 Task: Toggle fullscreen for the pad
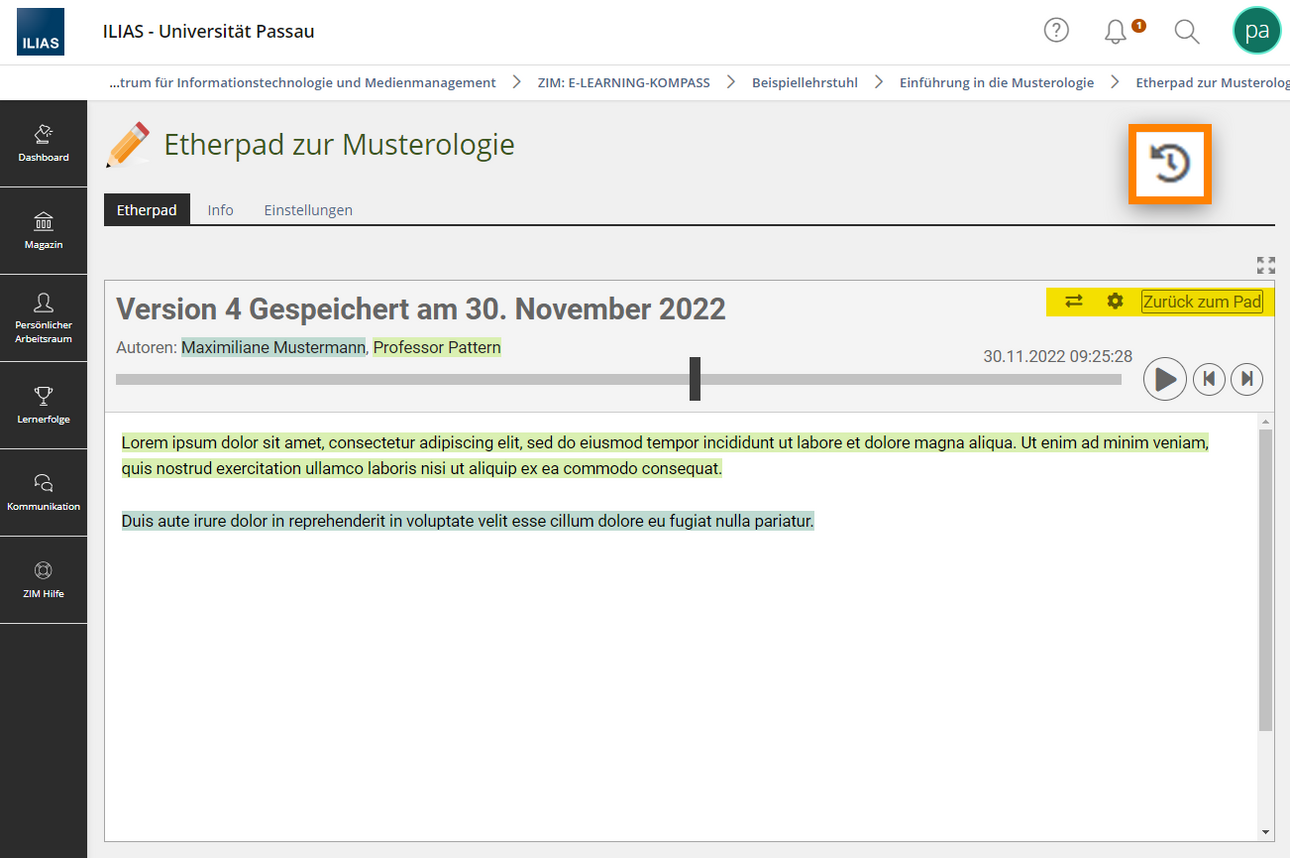point(1266,265)
